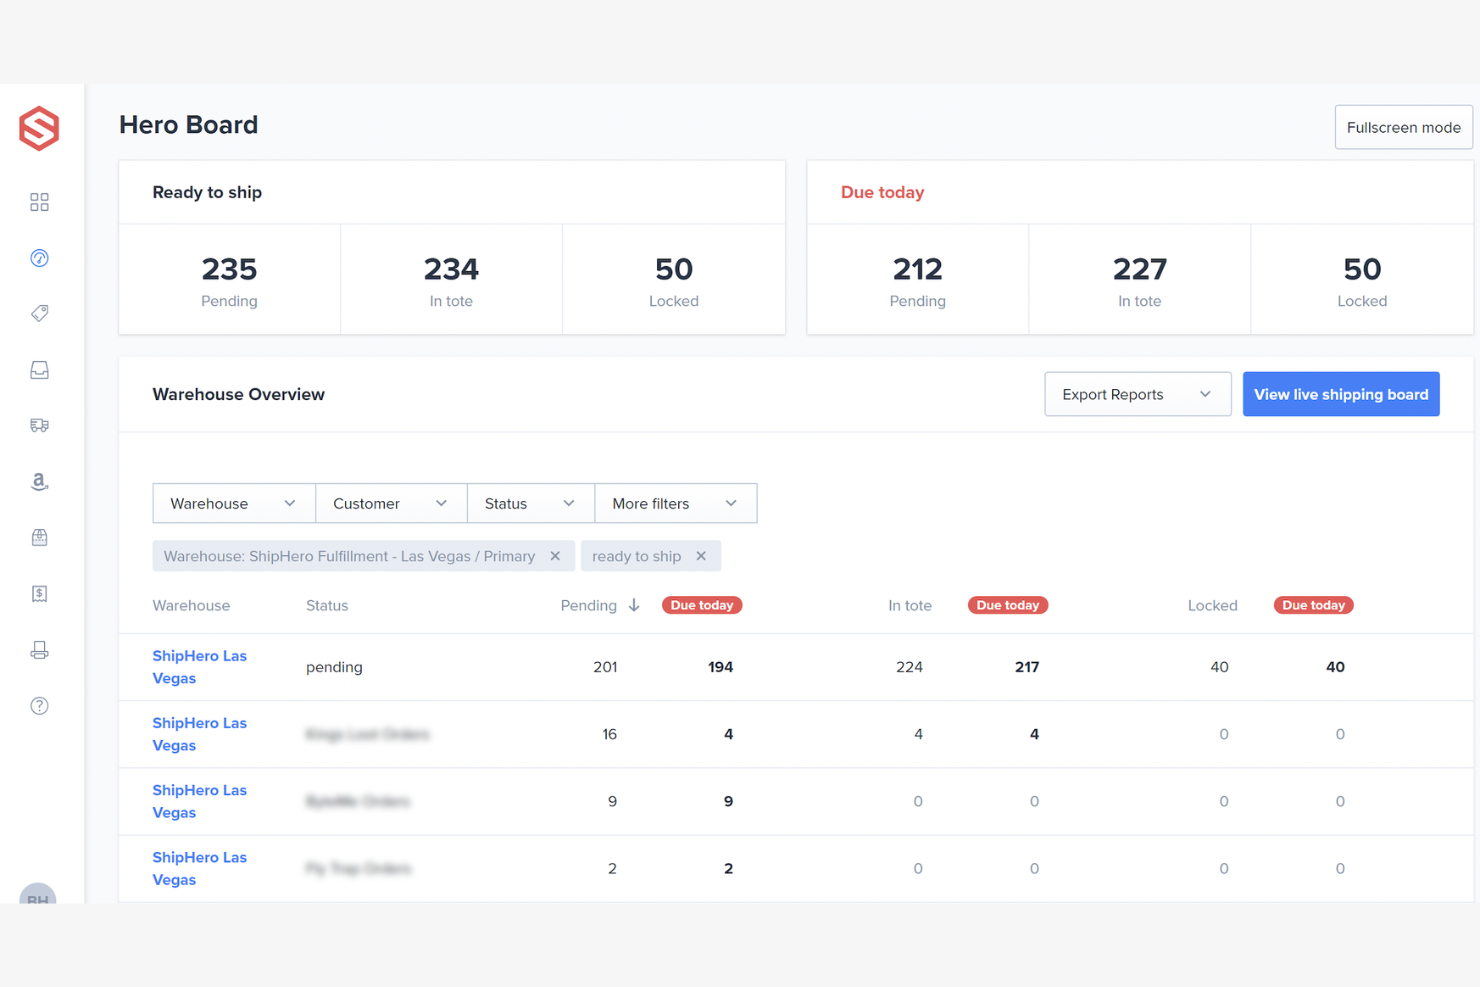Open the Warehouse filter dropdown
The width and height of the screenshot is (1480, 987).
coord(233,503)
